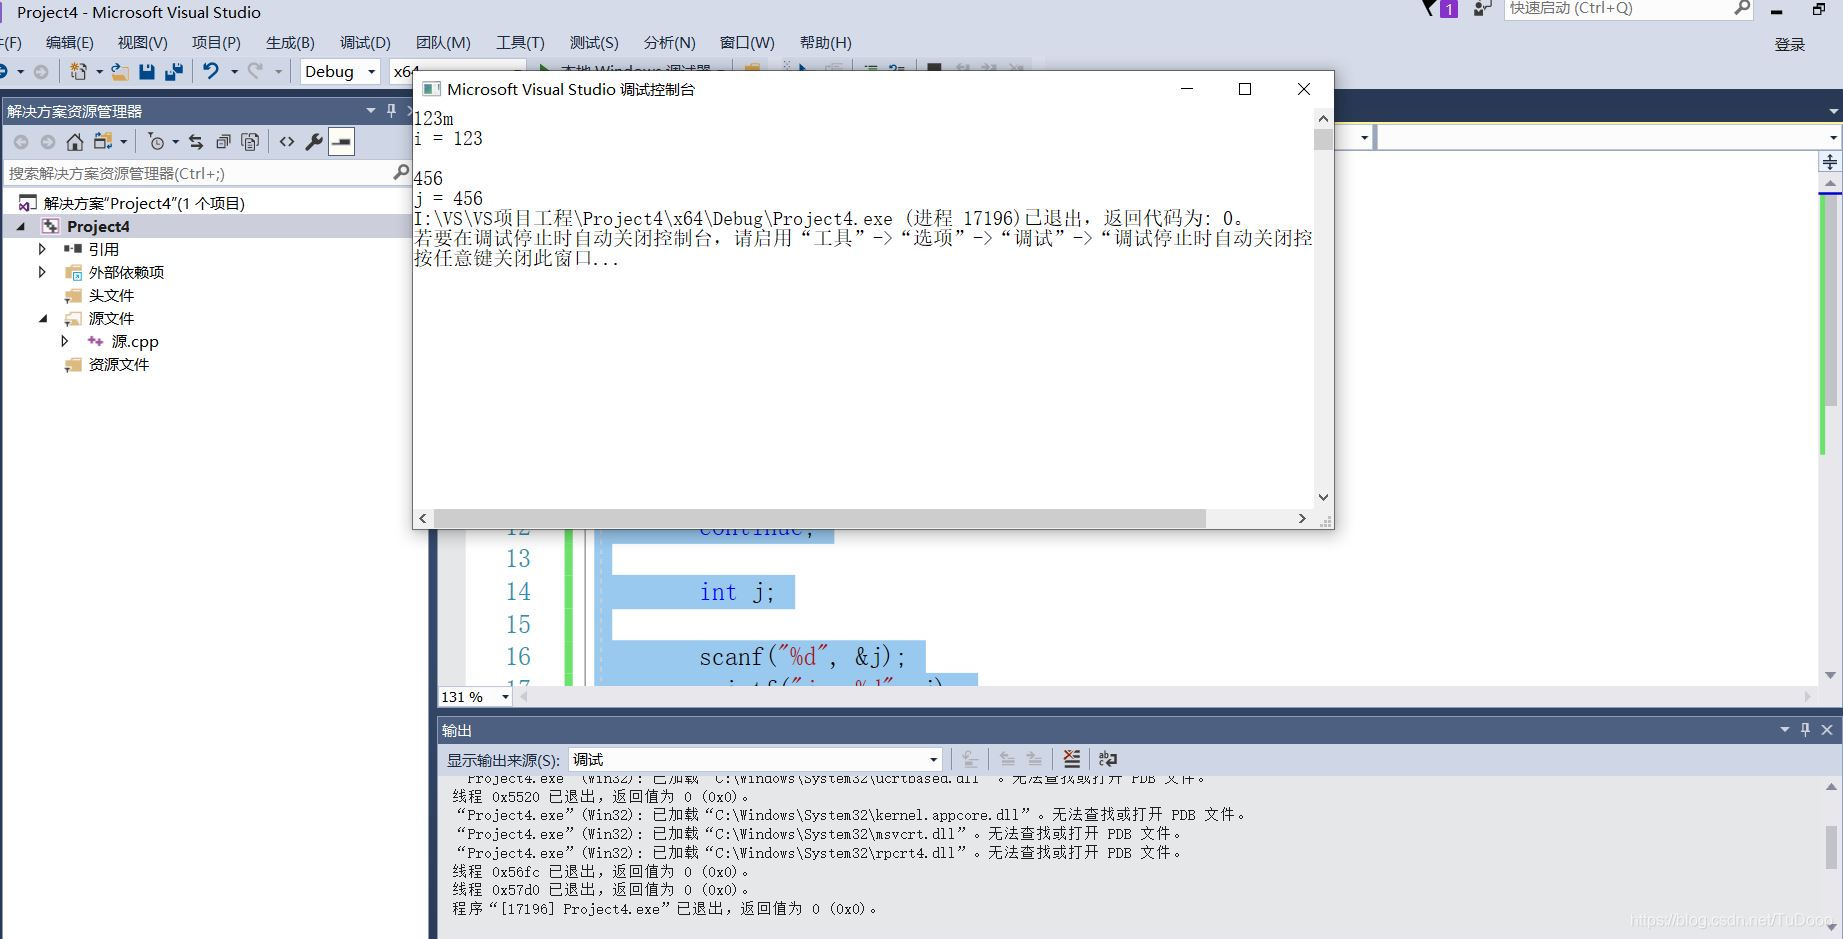The width and height of the screenshot is (1843, 939).
Task: Select the 头文件 folder
Action: point(111,295)
